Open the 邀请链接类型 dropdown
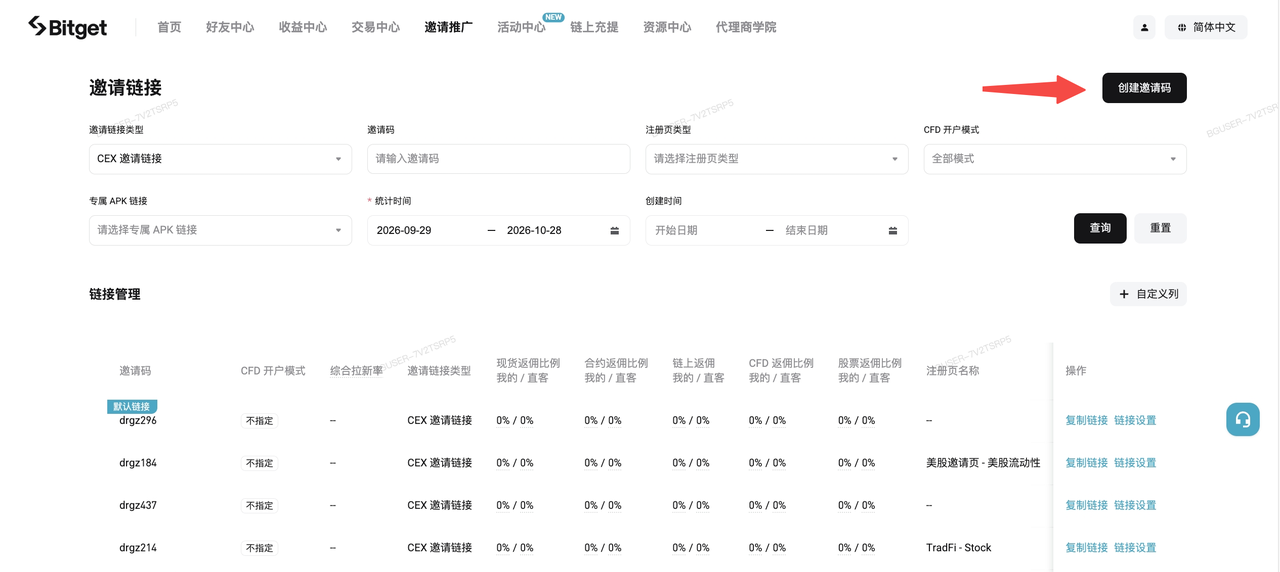The height and width of the screenshot is (572, 1280). [x=220, y=159]
